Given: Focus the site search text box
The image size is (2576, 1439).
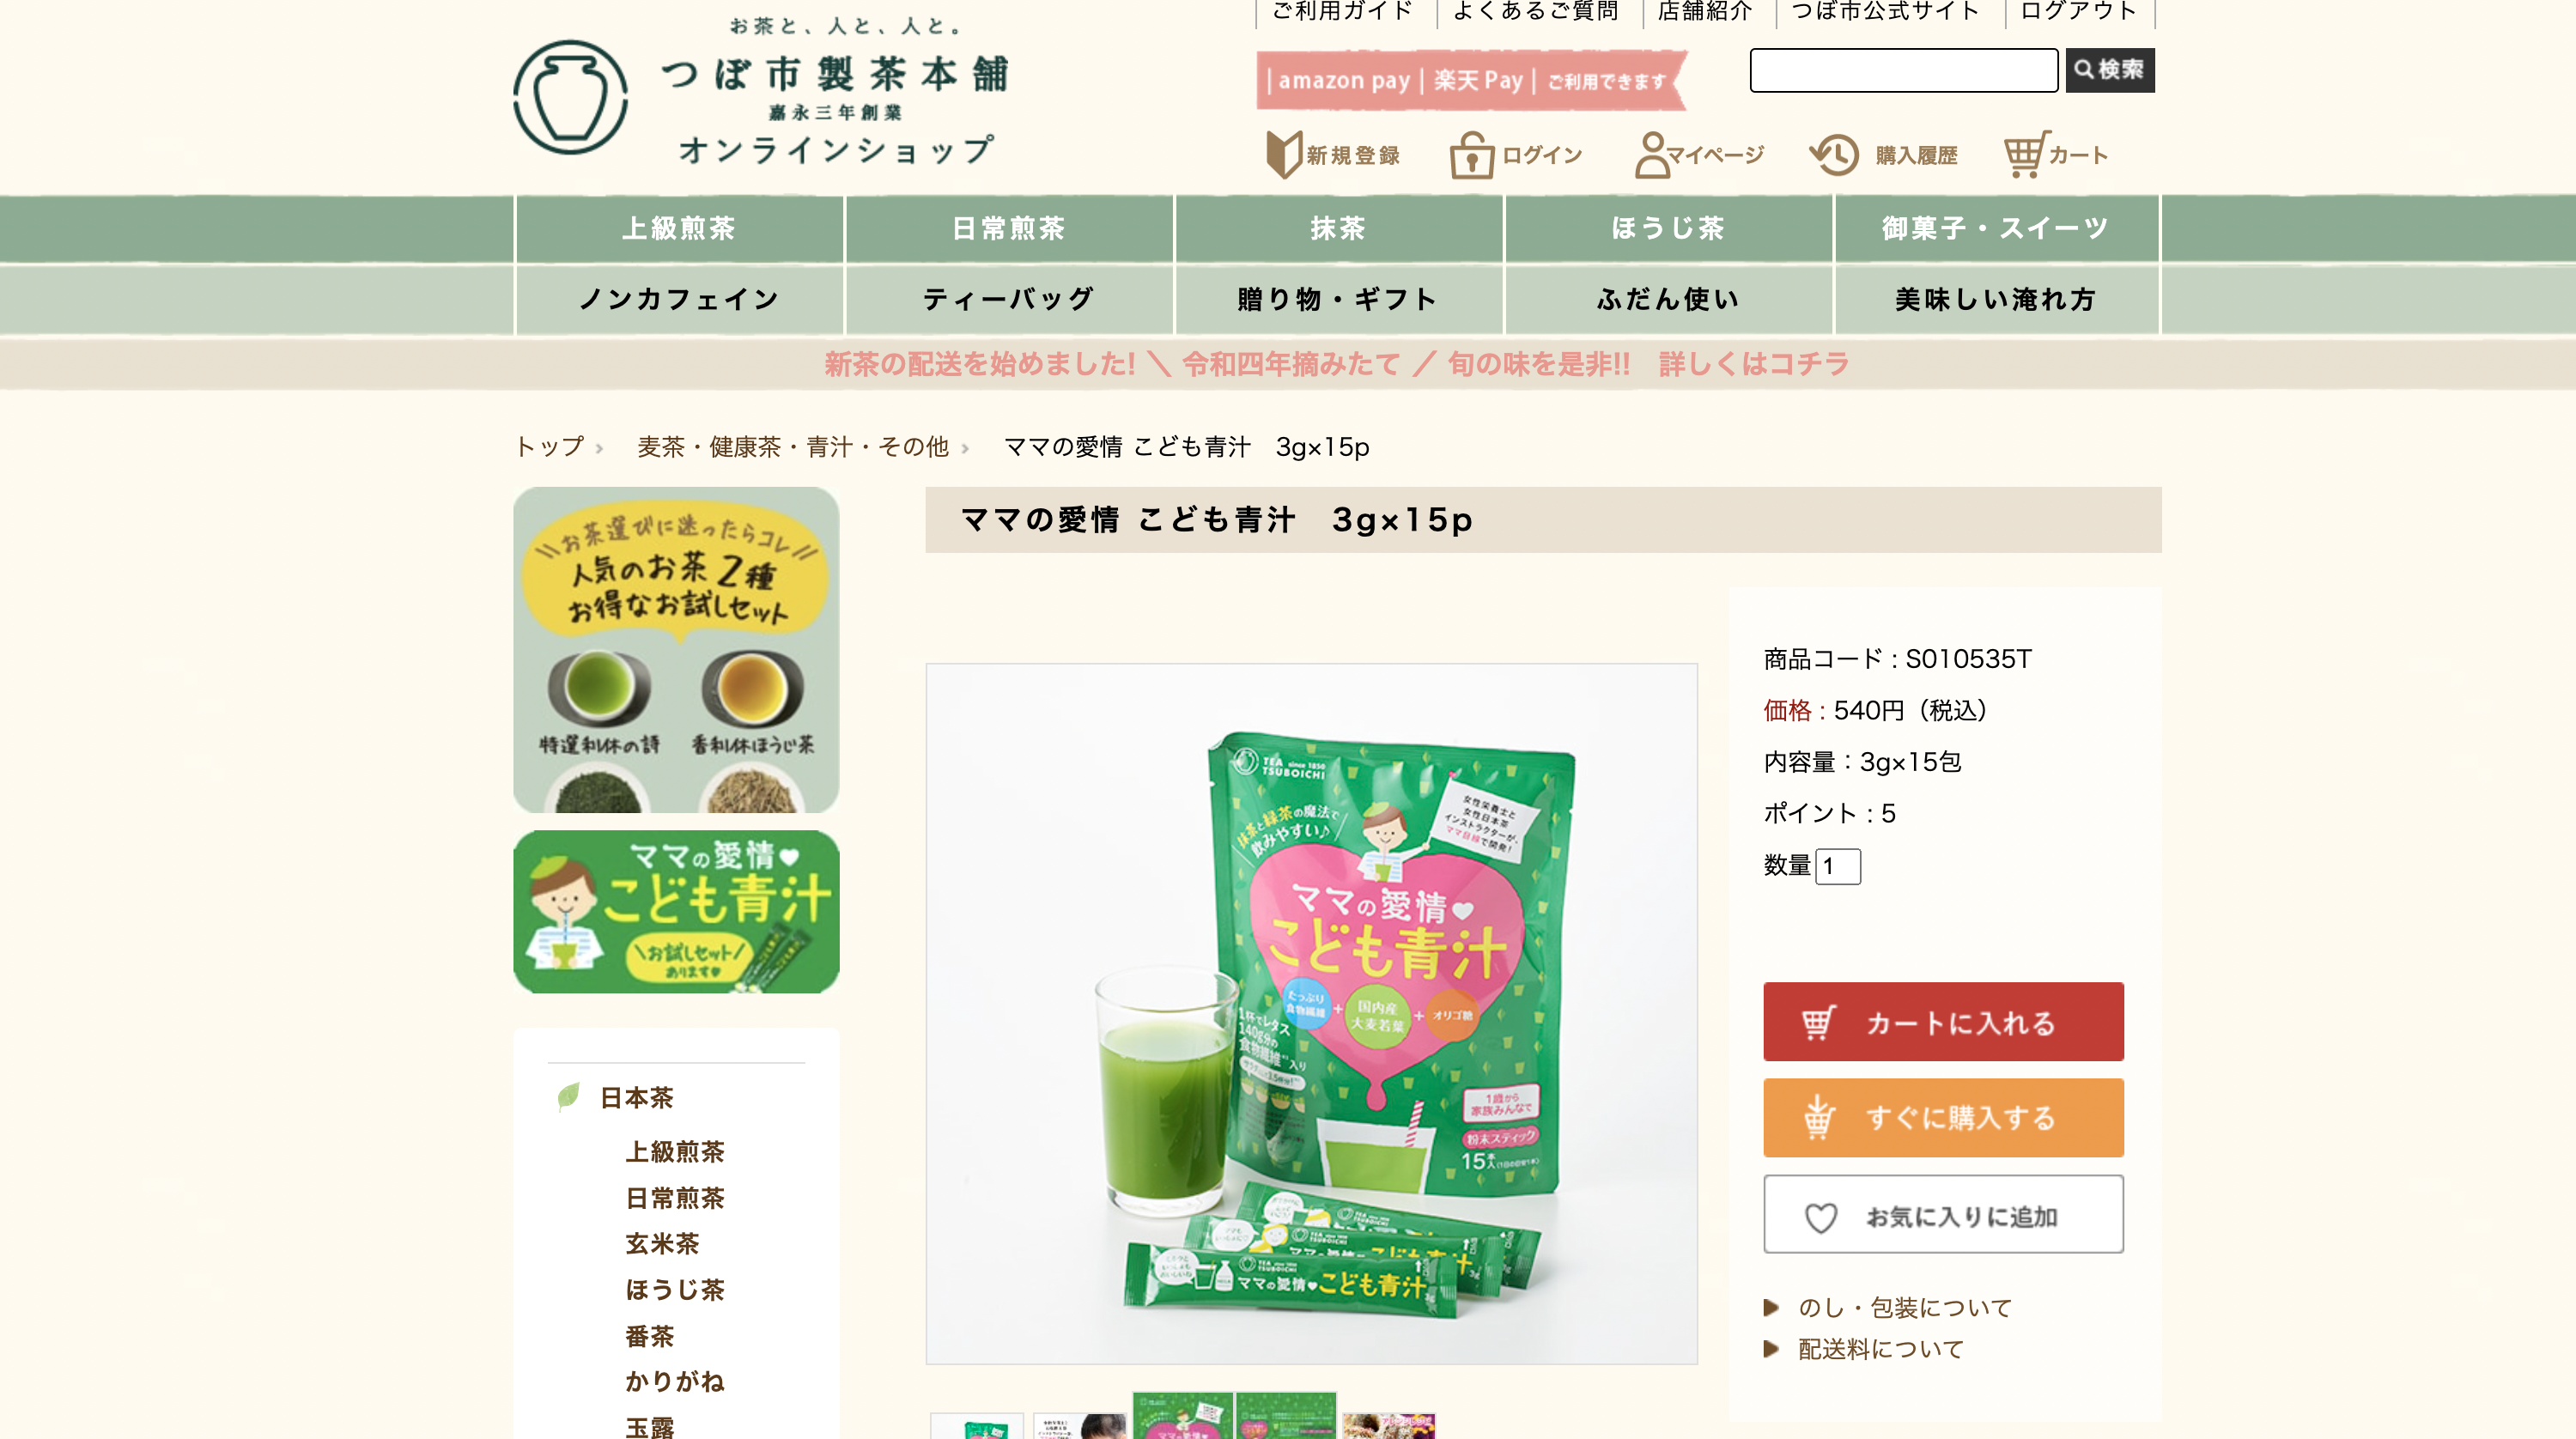Looking at the screenshot, I should pyautogui.click(x=1904, y=70).
